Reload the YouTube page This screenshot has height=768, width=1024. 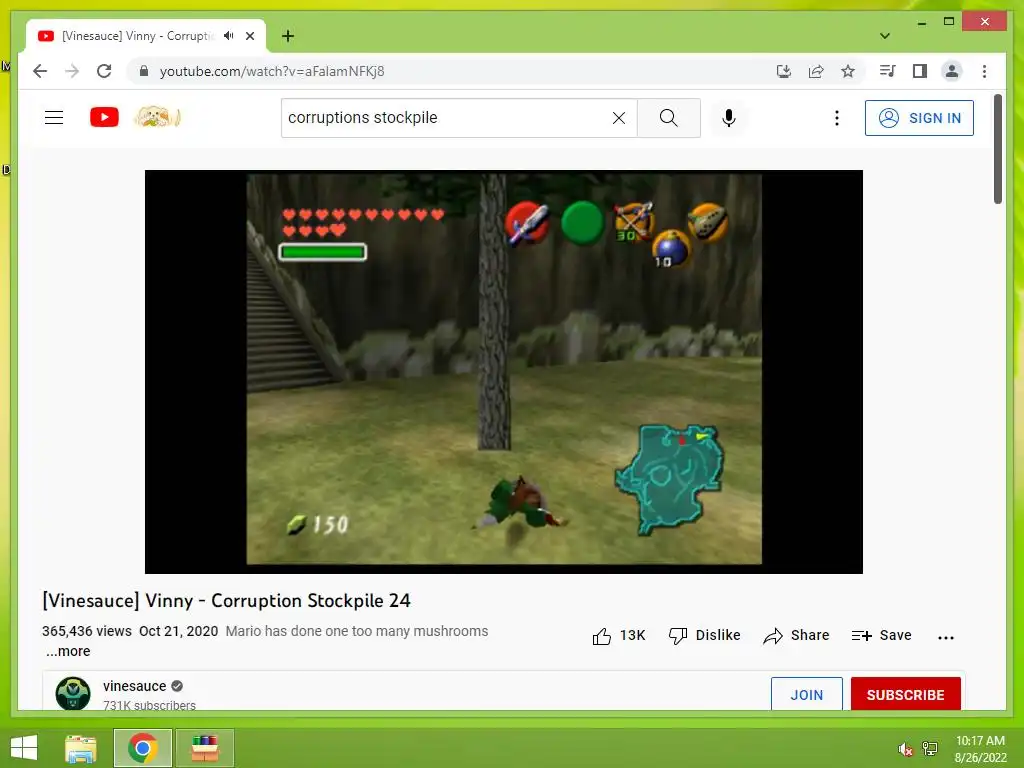coord(104,71)
